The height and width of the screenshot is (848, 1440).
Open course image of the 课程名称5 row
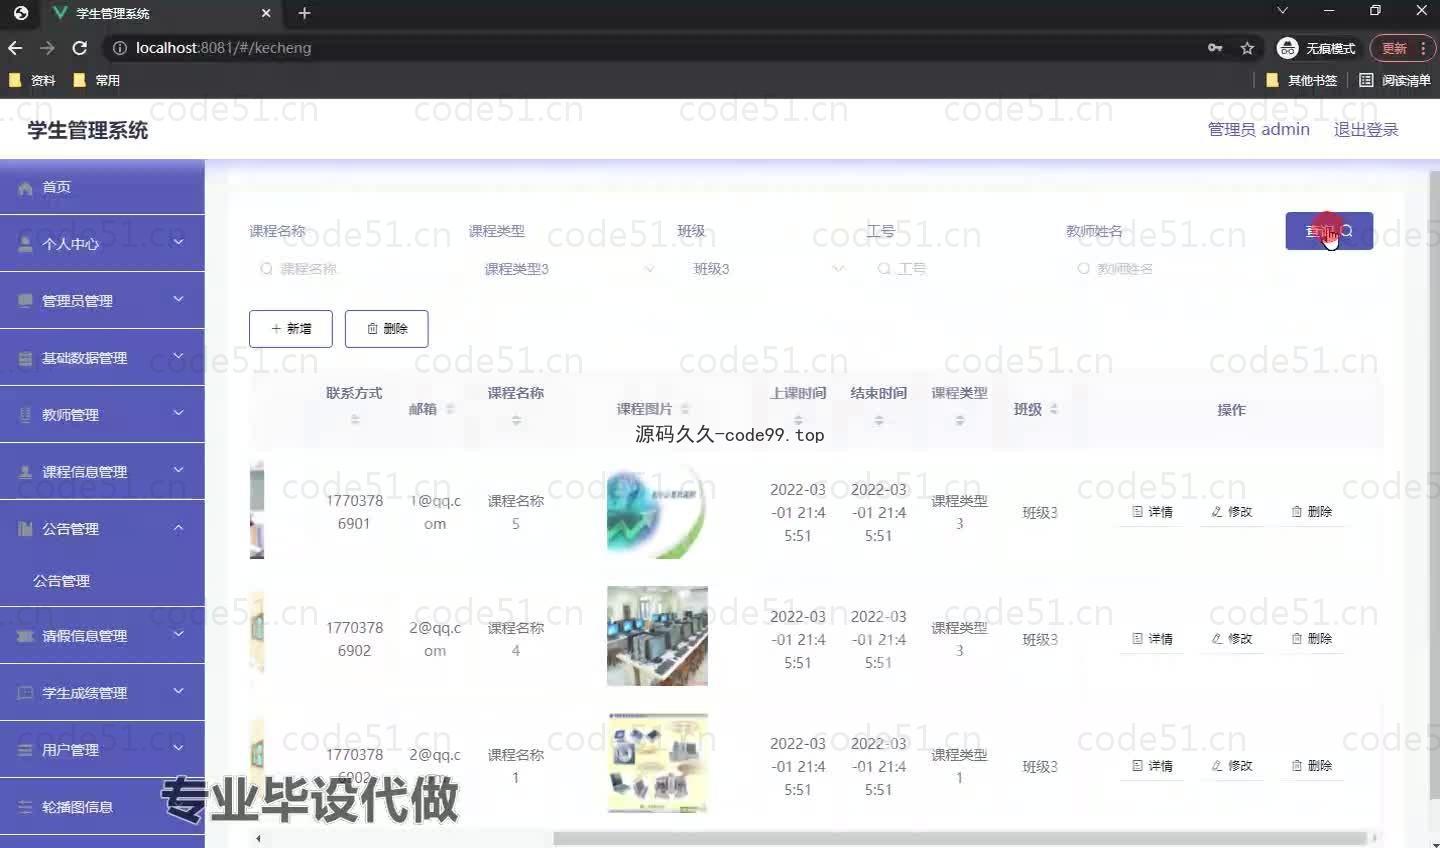(x=657, y=509)
